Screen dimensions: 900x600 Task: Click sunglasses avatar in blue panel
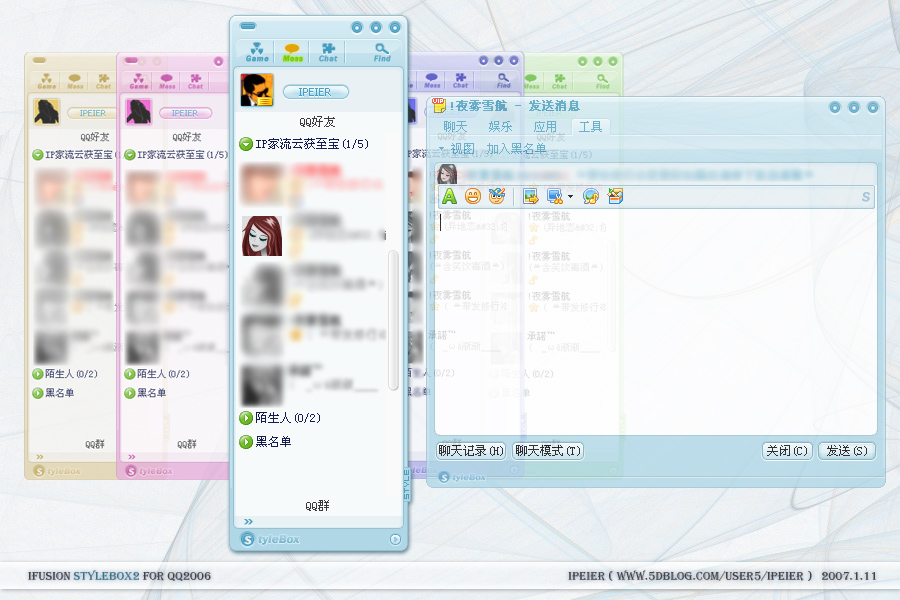click(257, 90)
